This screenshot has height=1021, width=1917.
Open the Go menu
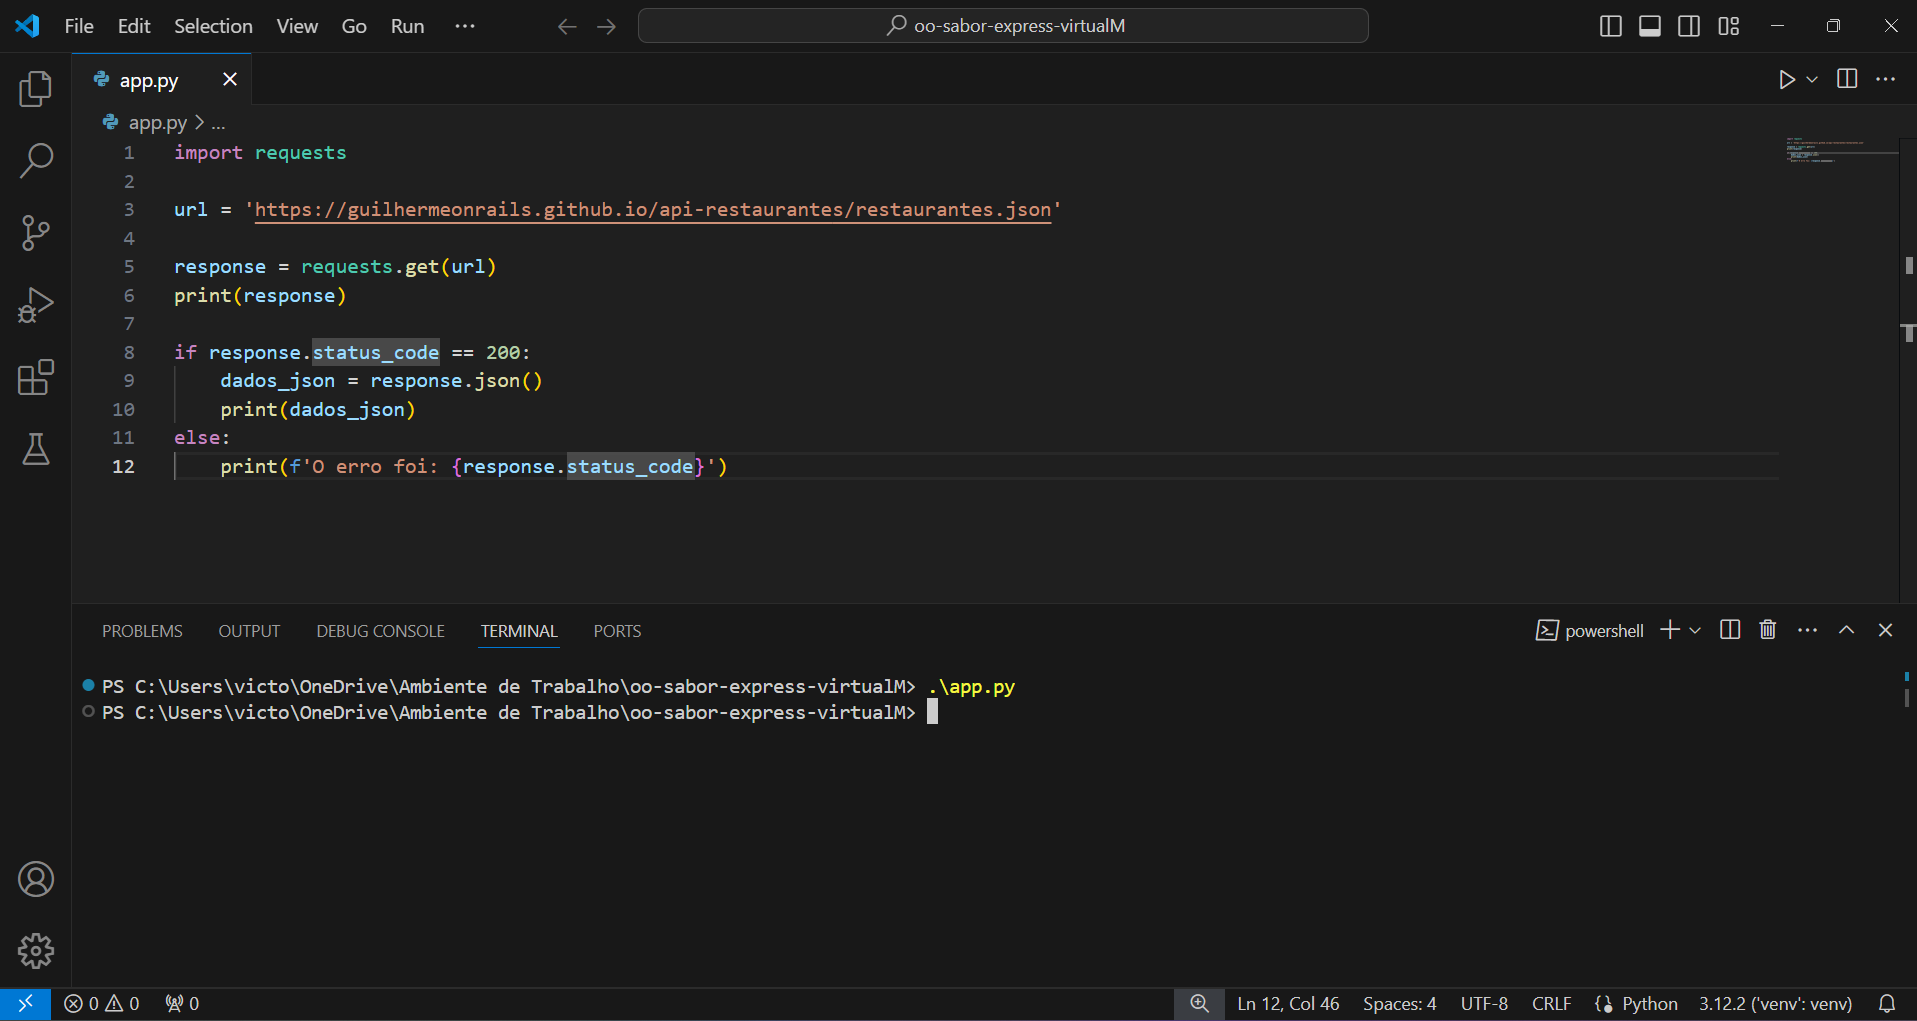click(x=354, y=26)
